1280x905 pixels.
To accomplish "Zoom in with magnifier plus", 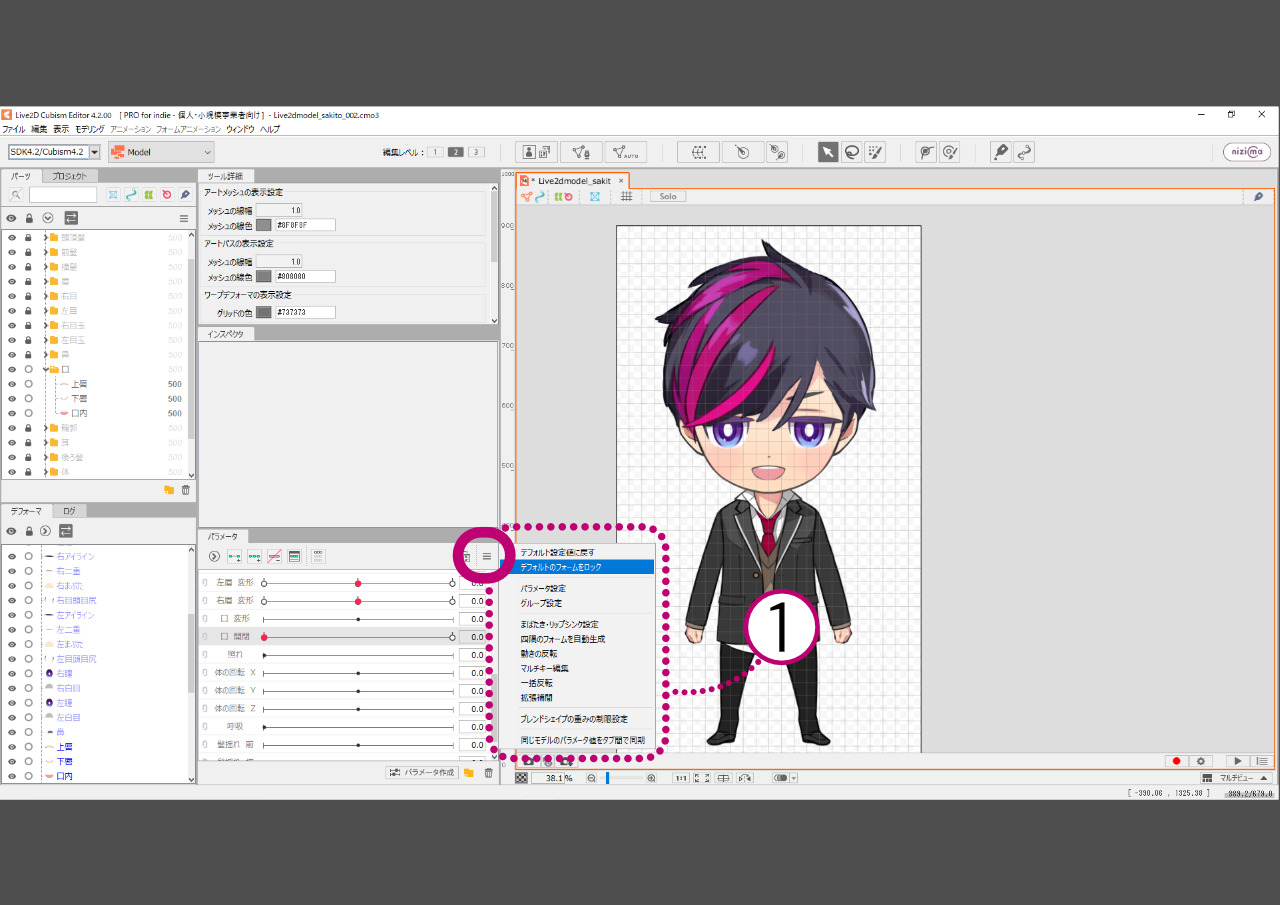I will (651, 778).
